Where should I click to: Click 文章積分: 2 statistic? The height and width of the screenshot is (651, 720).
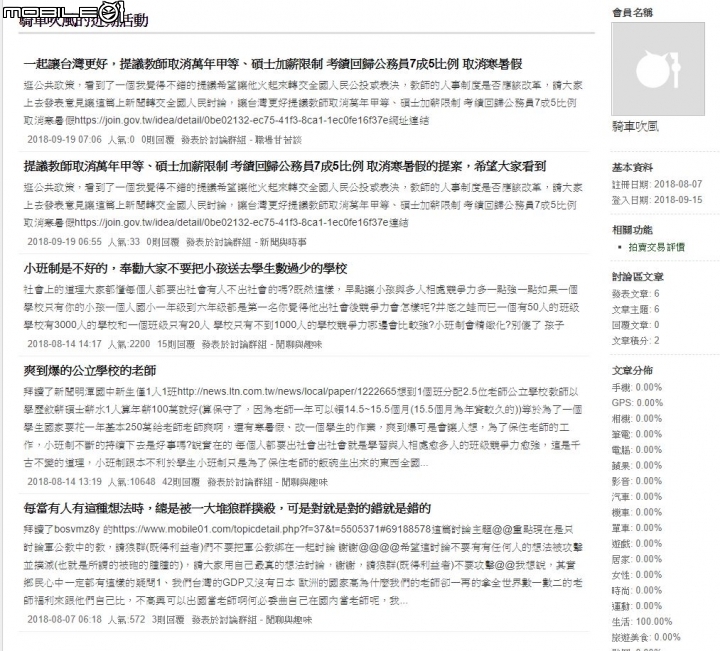(x=635, y=340)
